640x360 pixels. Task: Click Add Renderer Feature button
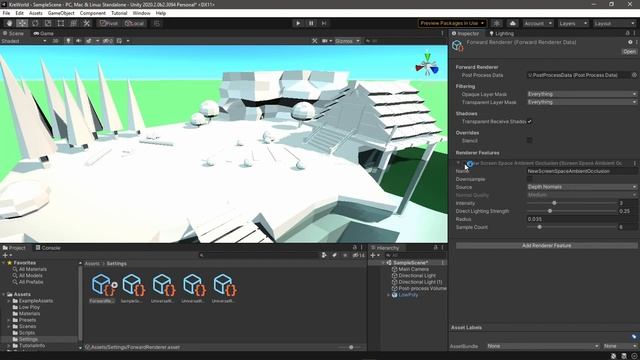pos(547,245)
